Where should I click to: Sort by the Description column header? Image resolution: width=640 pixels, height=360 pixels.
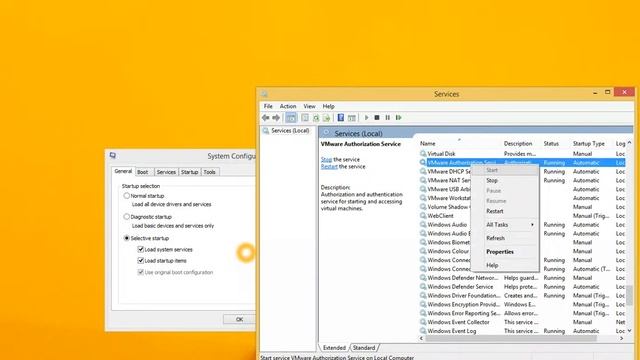[522, 144]
